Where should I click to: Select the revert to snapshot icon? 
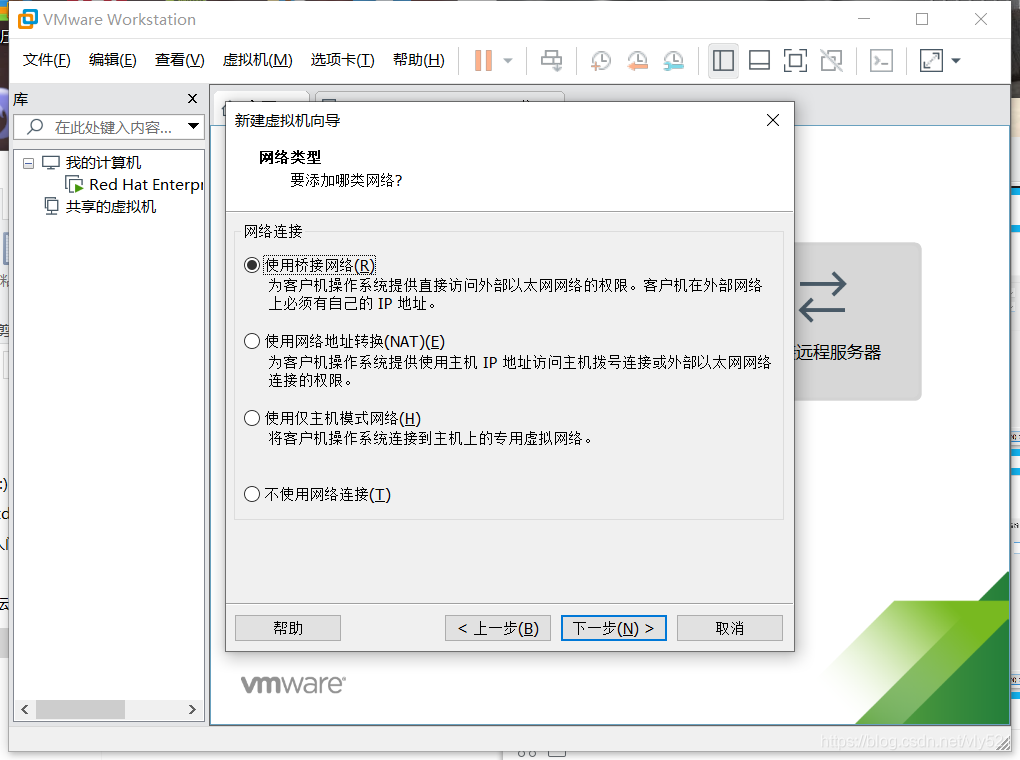637,60
